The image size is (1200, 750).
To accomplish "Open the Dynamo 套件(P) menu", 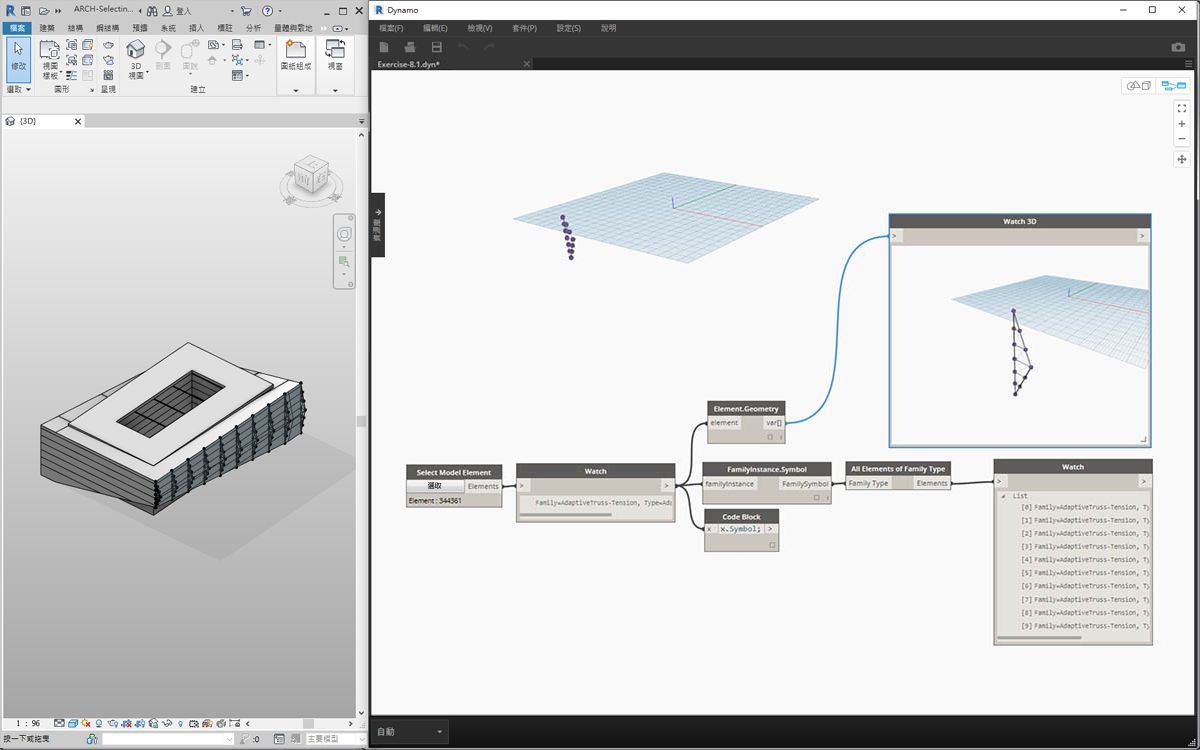I will click(523, 28).
